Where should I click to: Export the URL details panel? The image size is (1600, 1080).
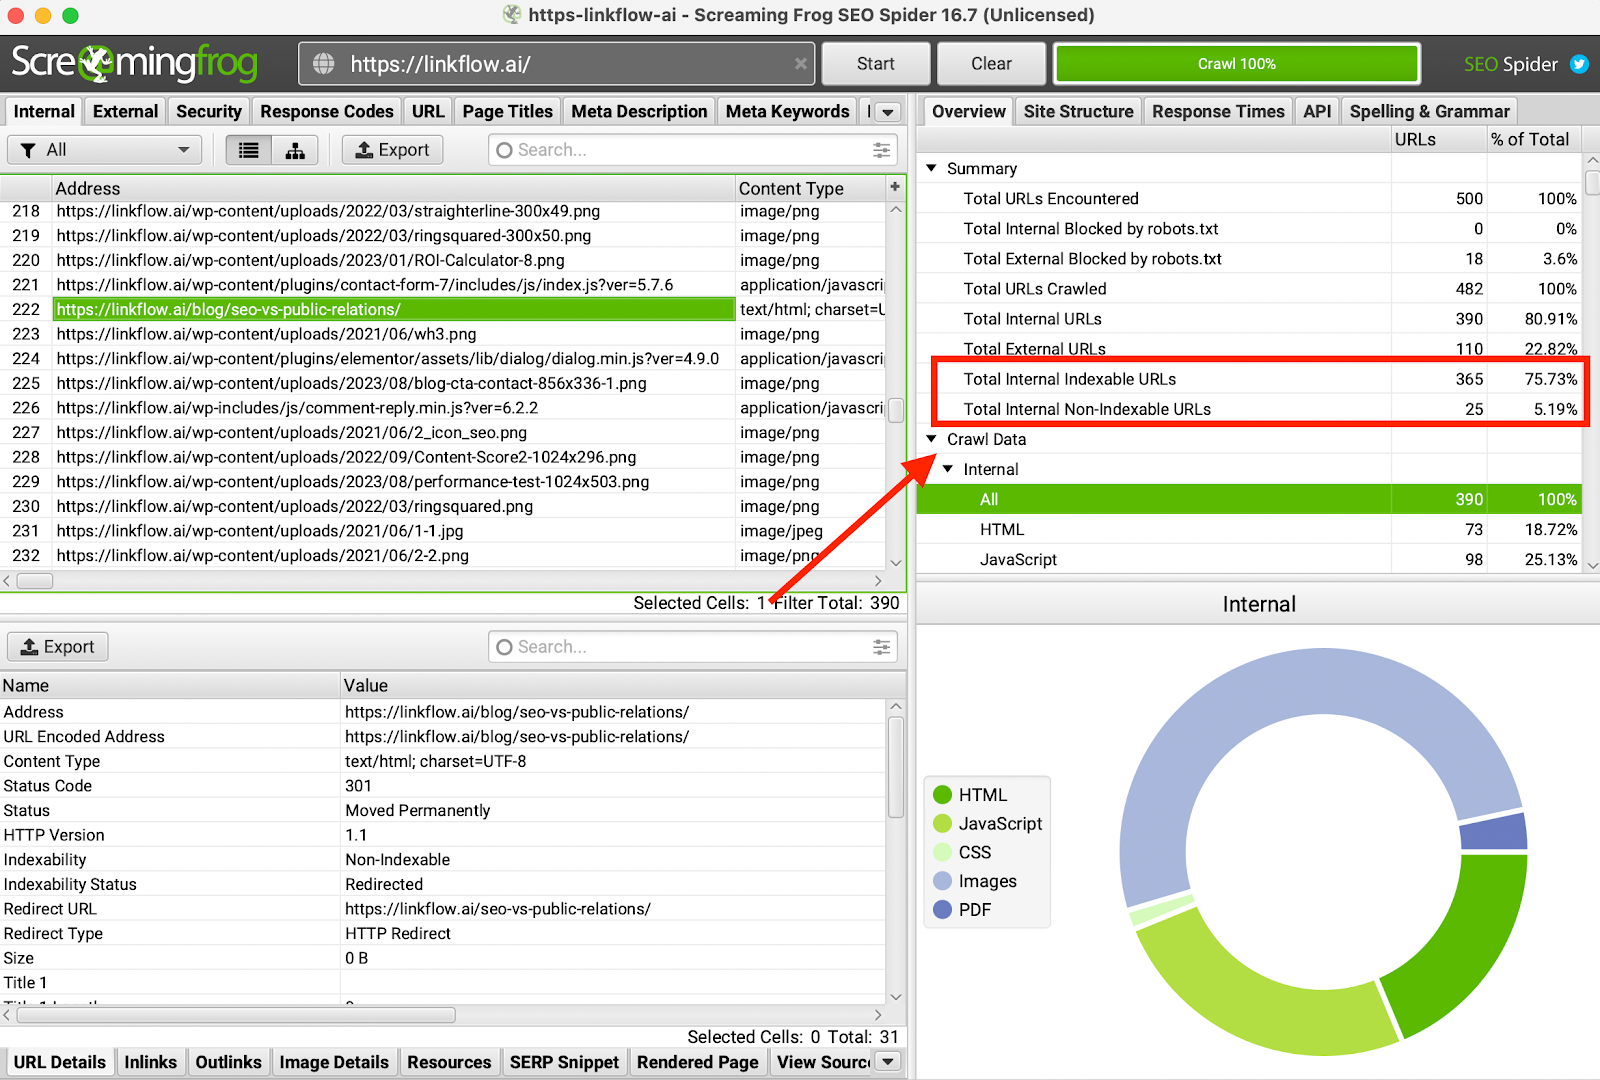[x=58, y=647]
